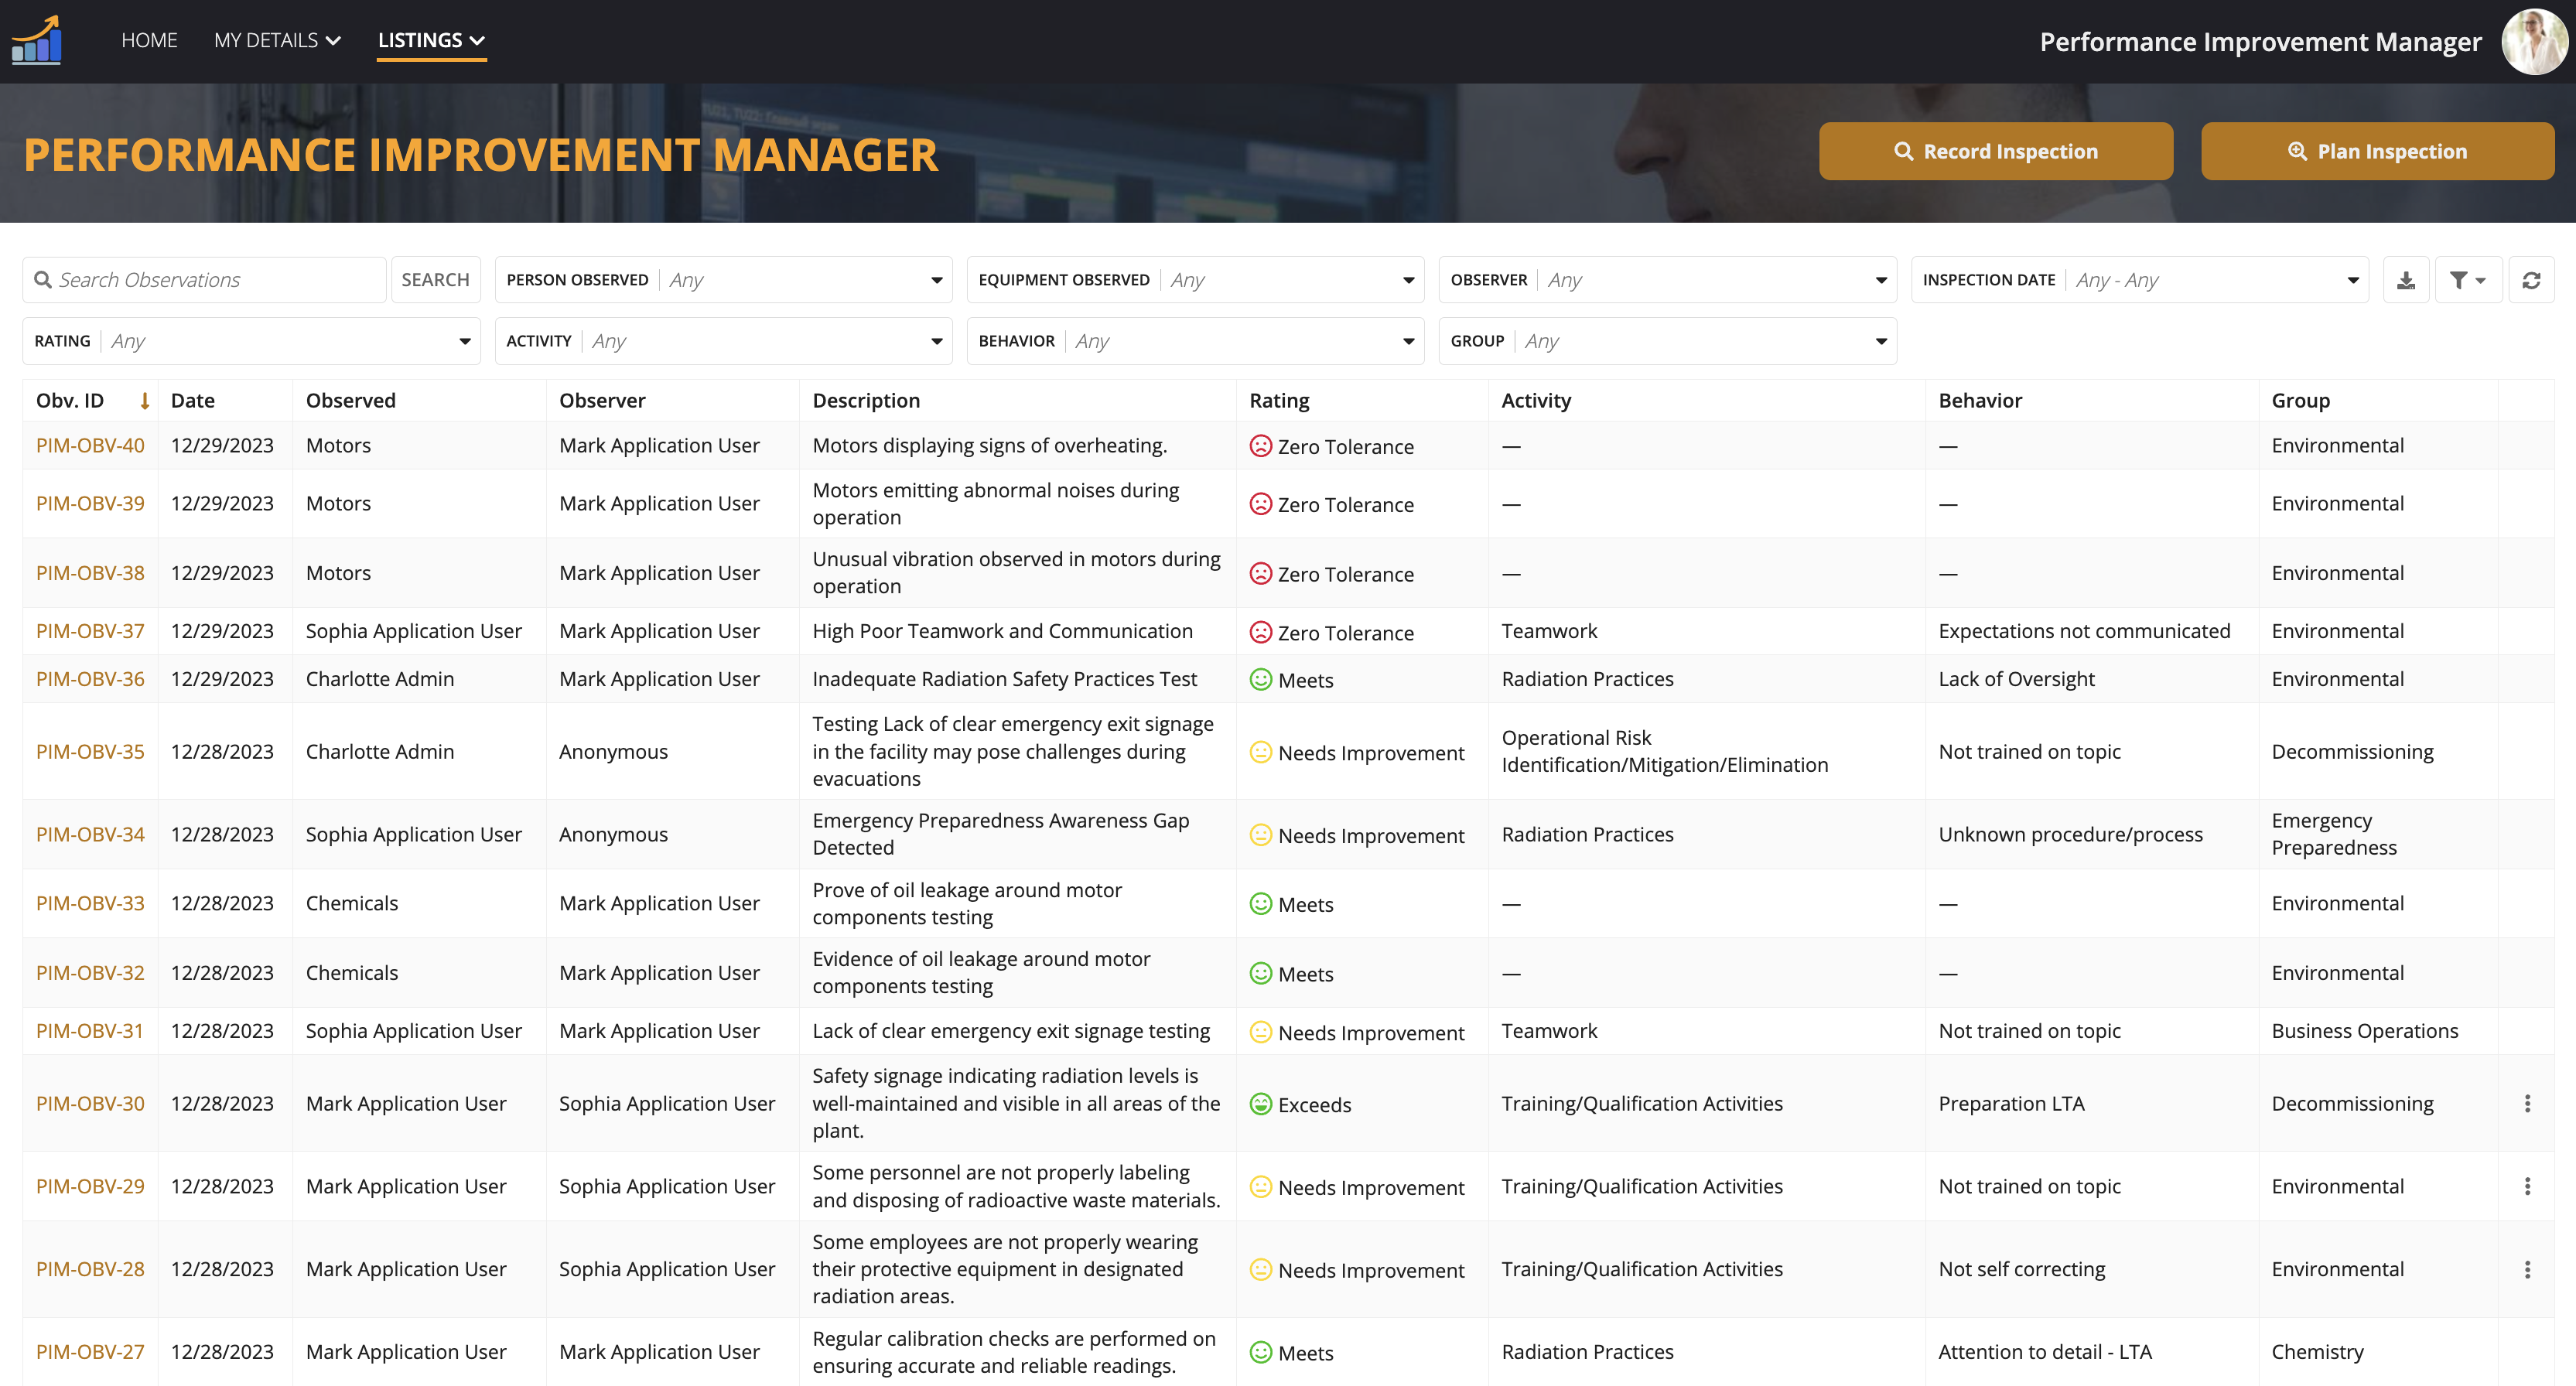The width and height of the screenshot is (2576, 1386).
Task: Click the Plan Inspection button
Action: click(2377, 151)
